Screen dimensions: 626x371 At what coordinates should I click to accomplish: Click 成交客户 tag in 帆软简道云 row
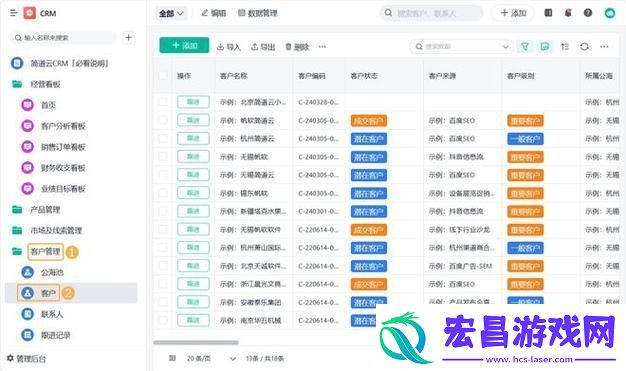[368, 121]
